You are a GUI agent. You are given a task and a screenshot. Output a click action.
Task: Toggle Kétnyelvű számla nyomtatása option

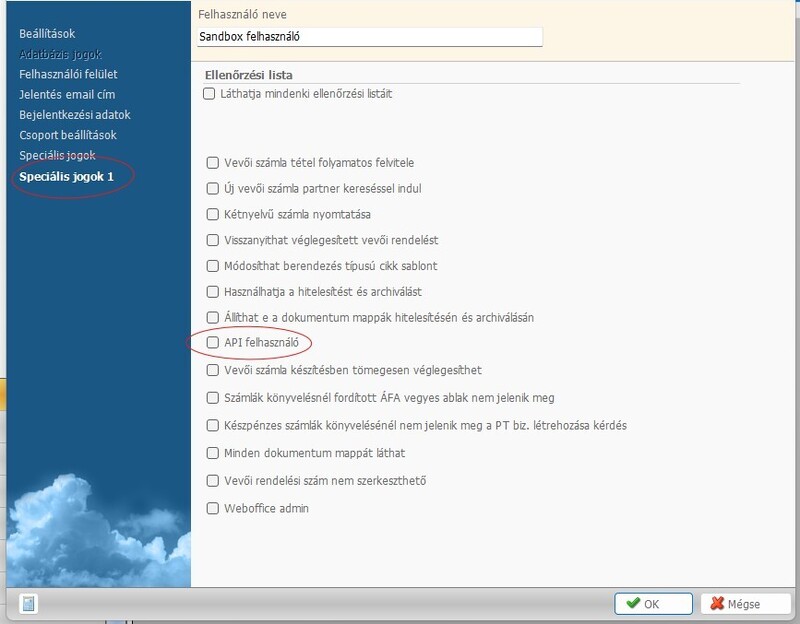point(212,213)
